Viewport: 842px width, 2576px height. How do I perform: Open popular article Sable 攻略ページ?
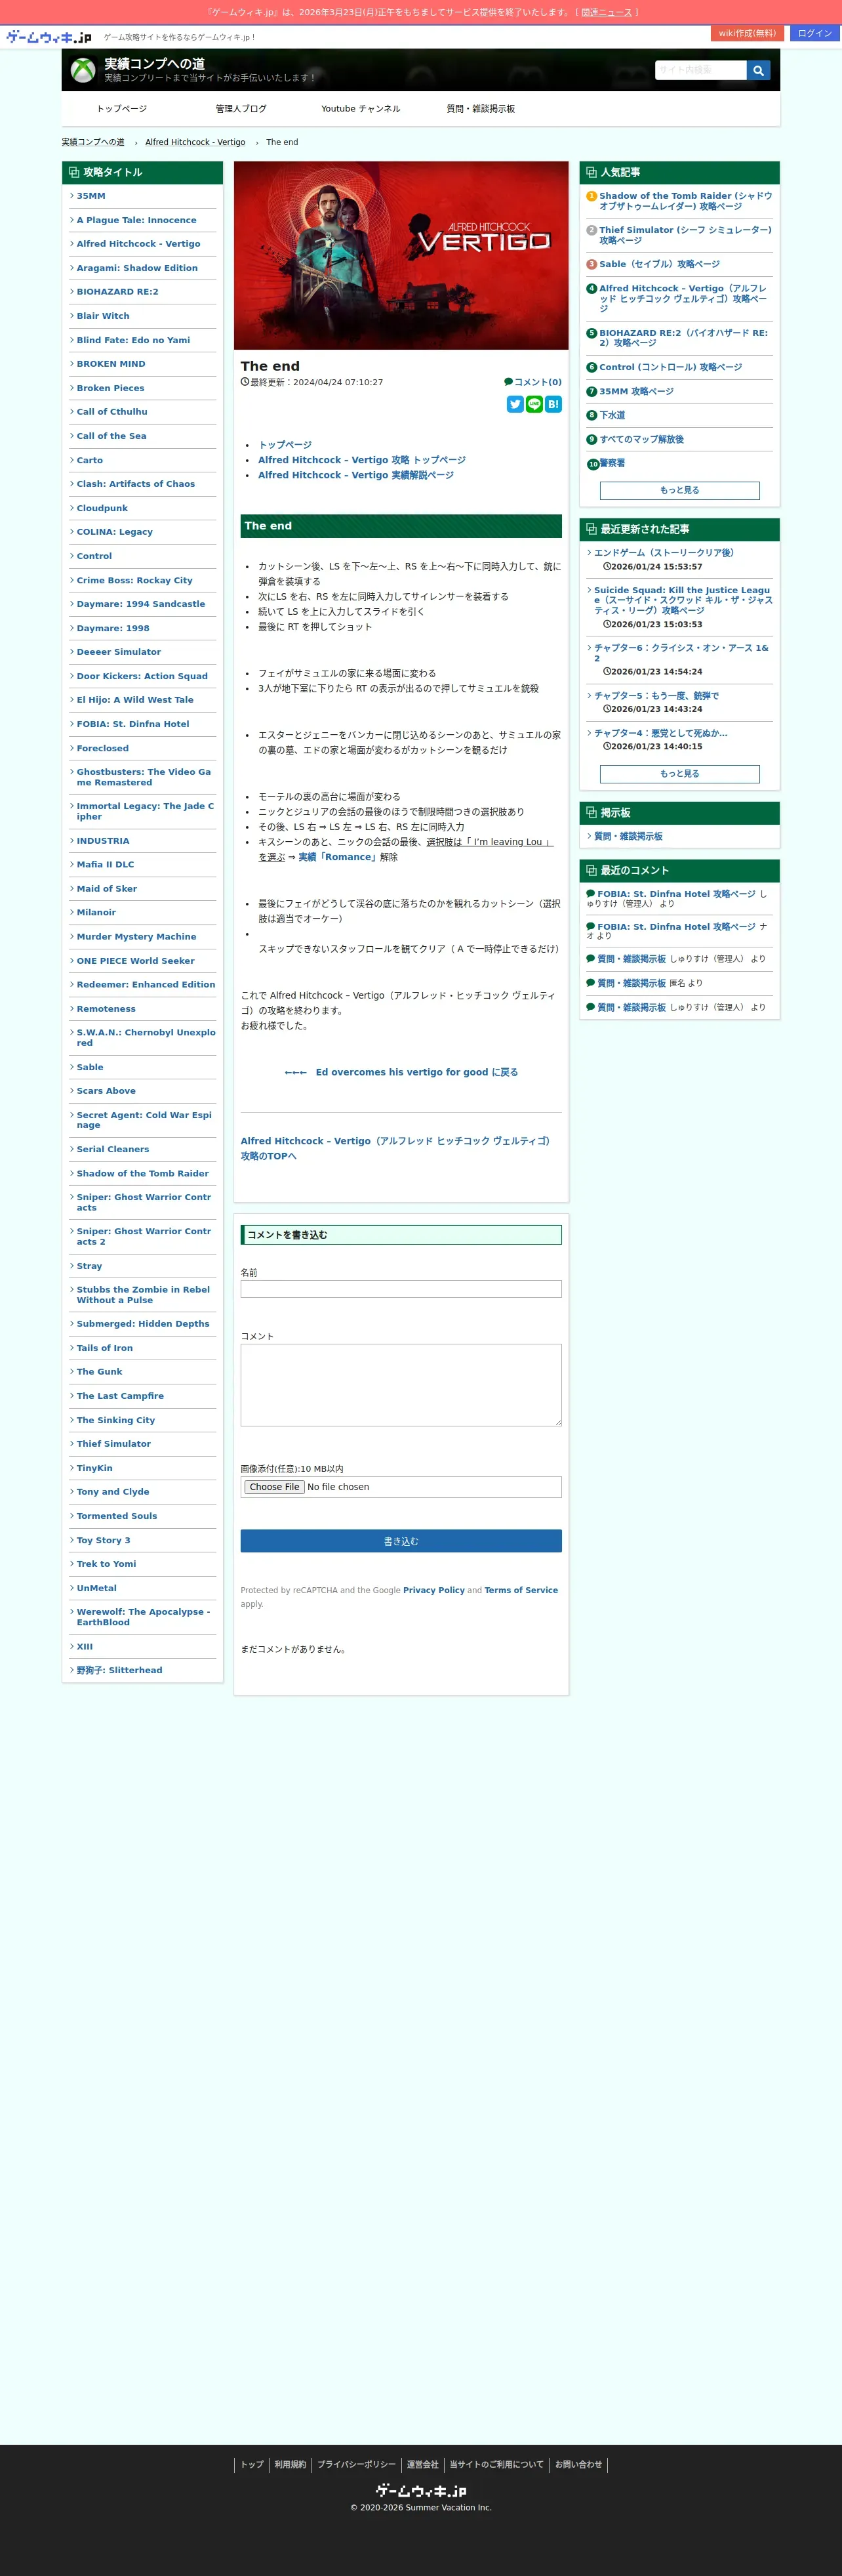[659, 264]
